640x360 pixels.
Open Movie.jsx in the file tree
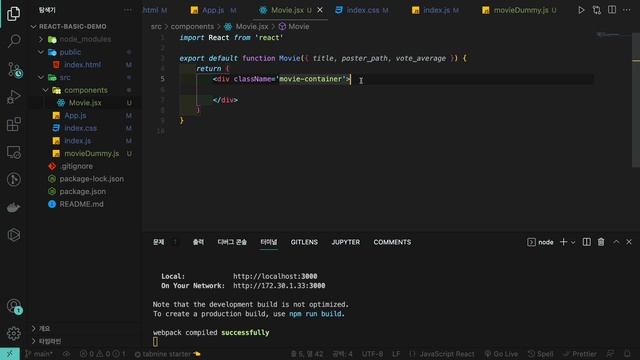tap(85, 103)
